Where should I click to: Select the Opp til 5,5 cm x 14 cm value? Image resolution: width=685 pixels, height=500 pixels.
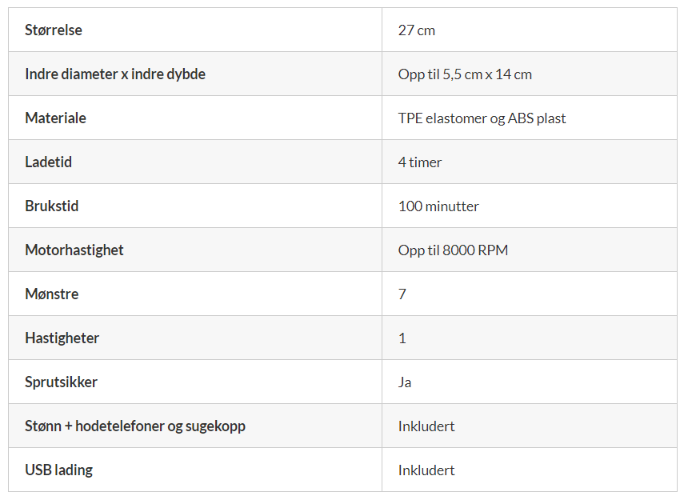[464, 74]
